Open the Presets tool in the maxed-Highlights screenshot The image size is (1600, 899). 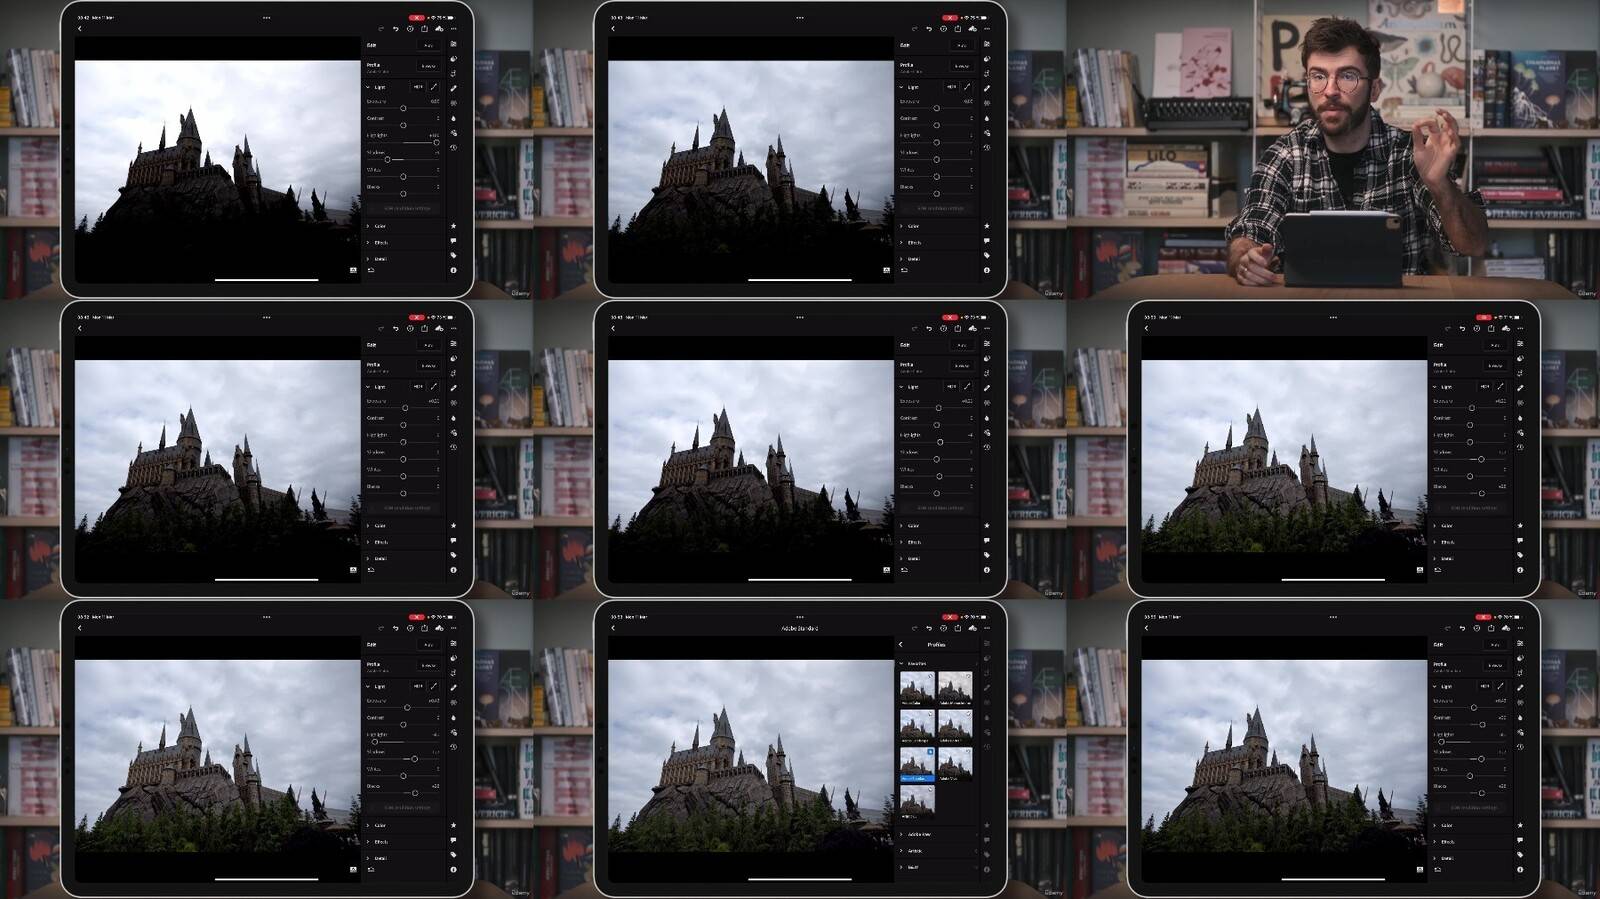click(x=453, y=59)
